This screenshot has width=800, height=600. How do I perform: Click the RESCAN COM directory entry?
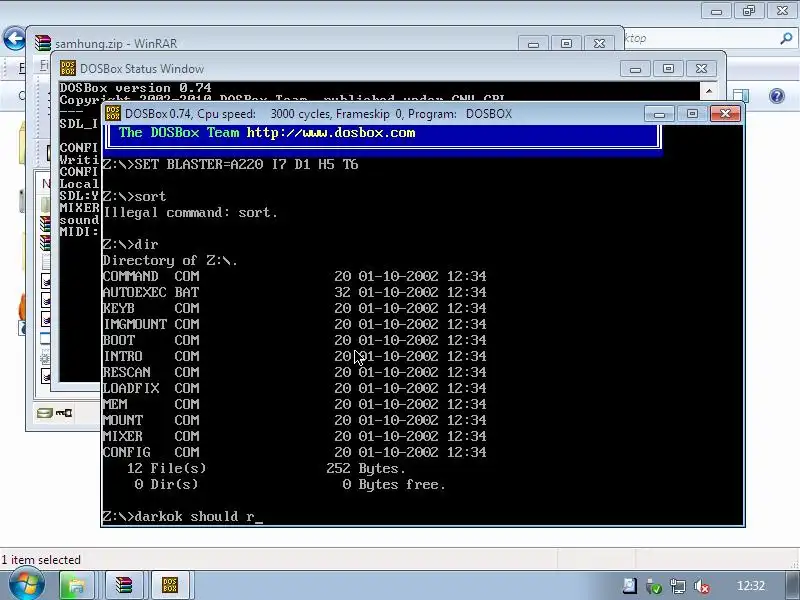coord(294,372)
